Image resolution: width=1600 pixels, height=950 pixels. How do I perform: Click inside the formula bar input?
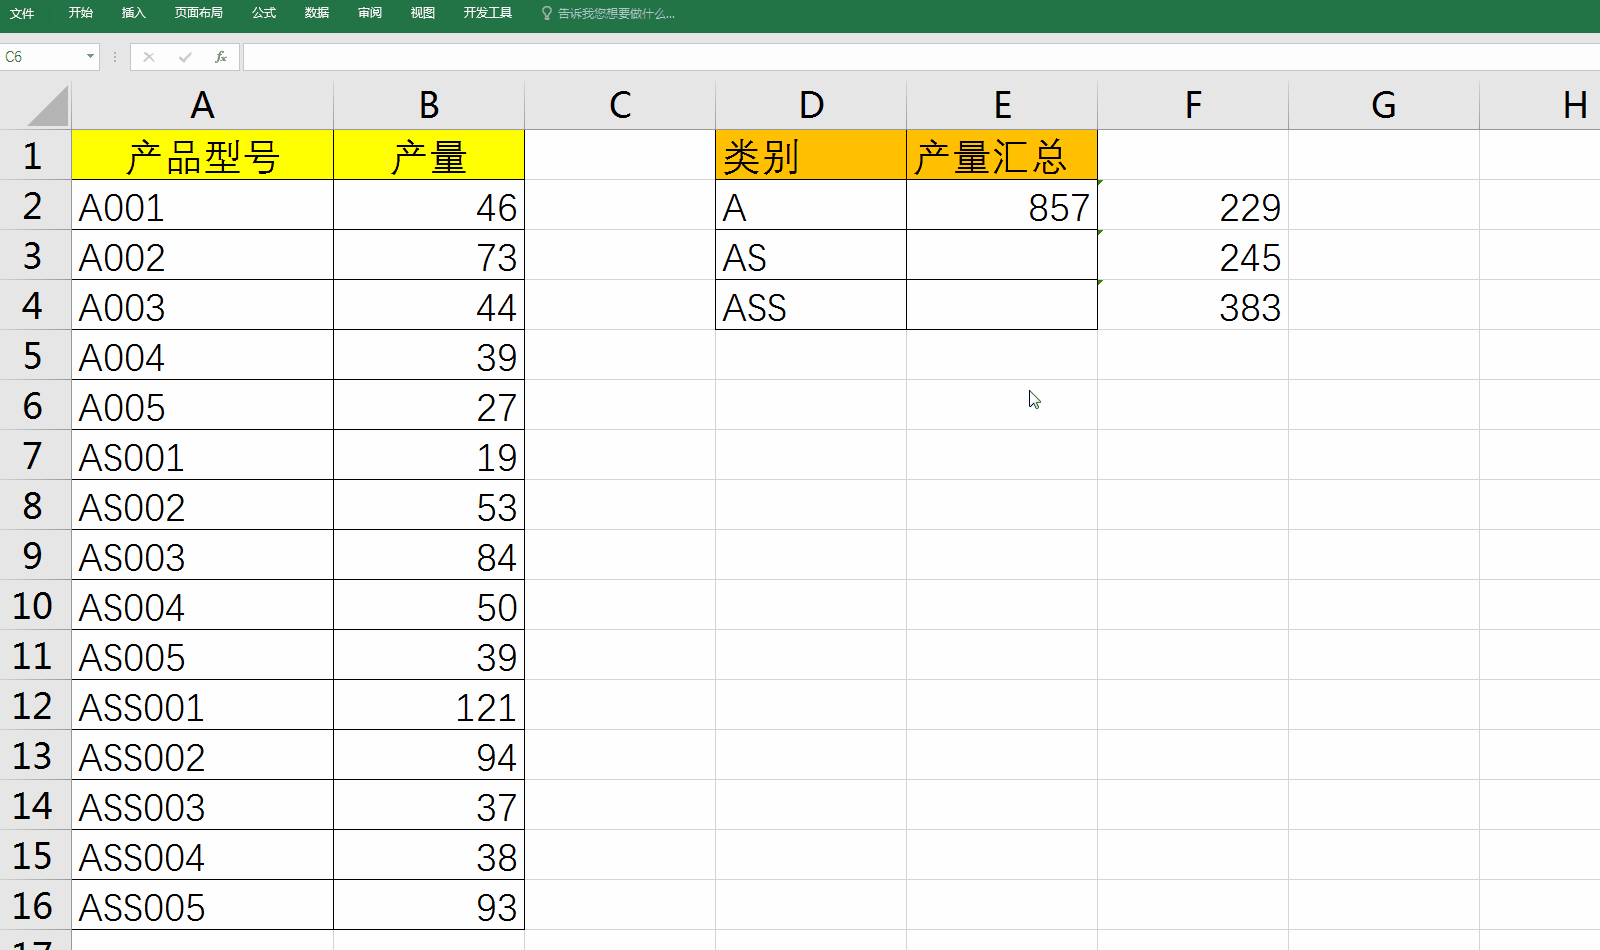pyautogui.click(x=921, y=57)
